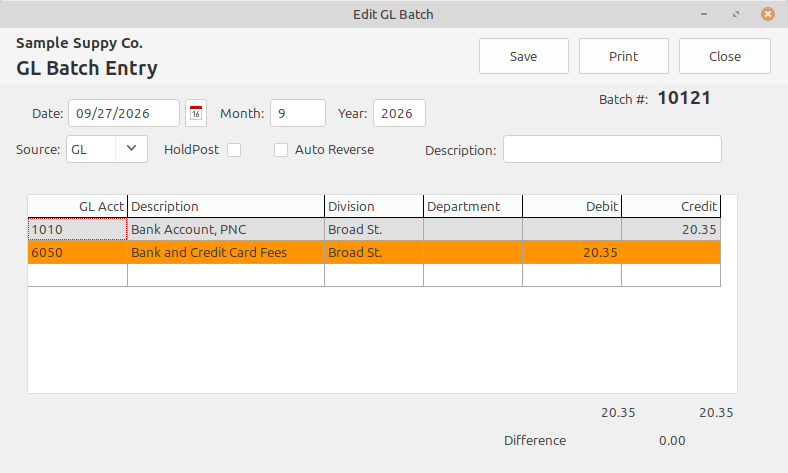788x473 pixels.
Task: Click the empty Department cell in row 6050
Action: click(x=473, y=252)
